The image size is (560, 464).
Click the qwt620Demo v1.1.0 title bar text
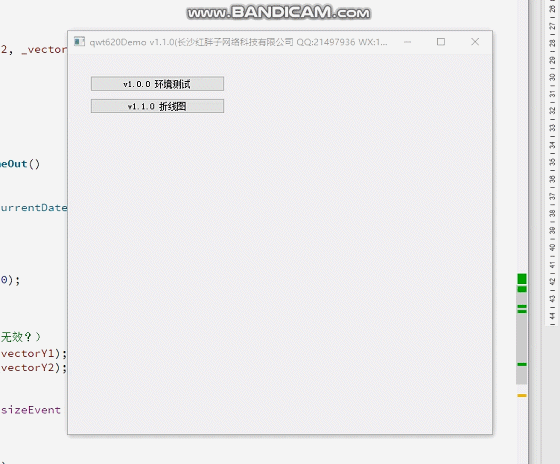[x=238, y=42]
